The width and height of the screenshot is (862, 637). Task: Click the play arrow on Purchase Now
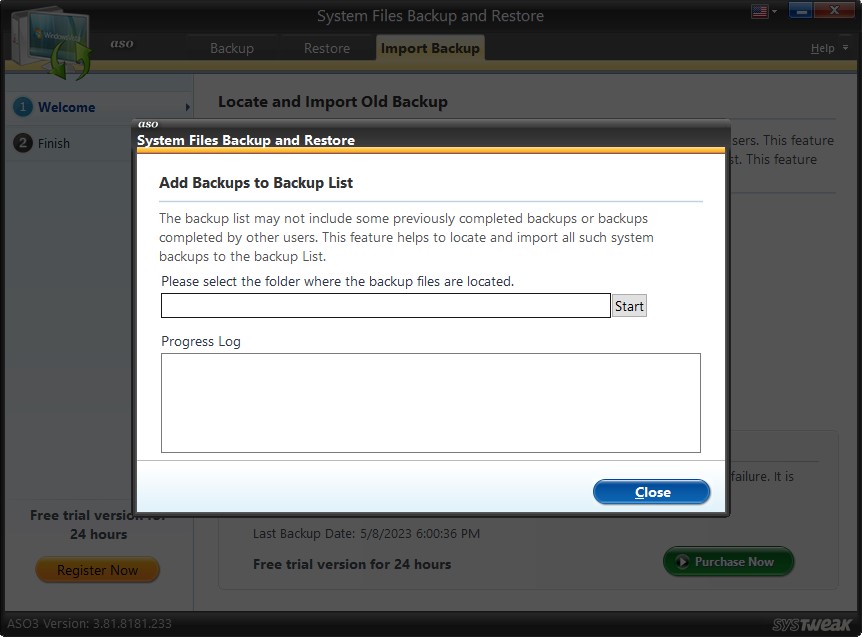pos(683,561)
